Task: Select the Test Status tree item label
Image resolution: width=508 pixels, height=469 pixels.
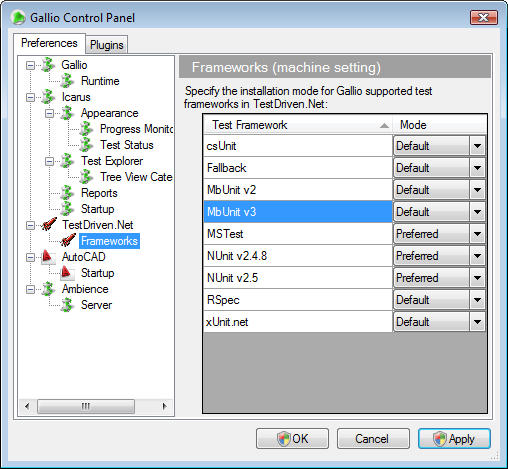Action: pyautogui.click(x=127, y=145)
